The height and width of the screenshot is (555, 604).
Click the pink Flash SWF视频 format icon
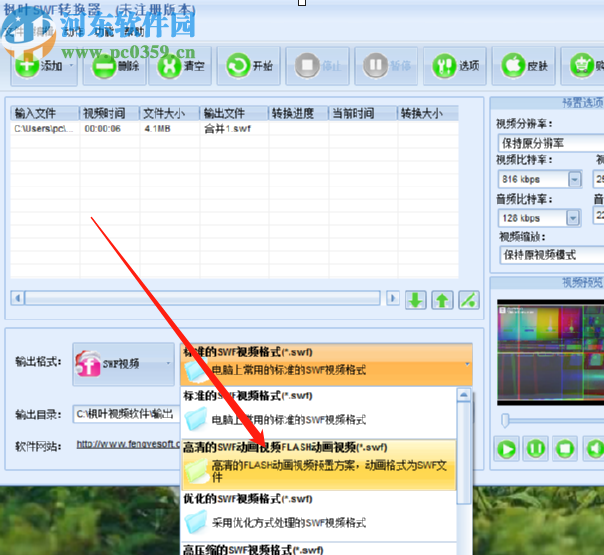pyautogui.click(x=88, y=364)
